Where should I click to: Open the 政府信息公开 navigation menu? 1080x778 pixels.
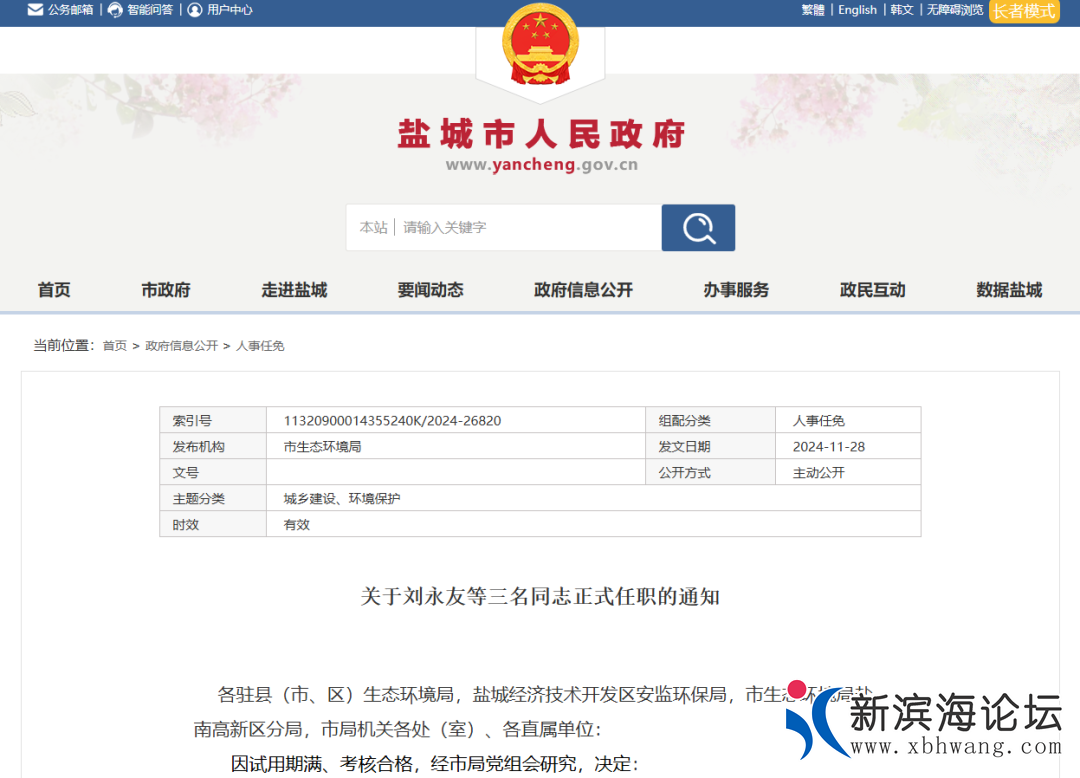pos(583,290)
